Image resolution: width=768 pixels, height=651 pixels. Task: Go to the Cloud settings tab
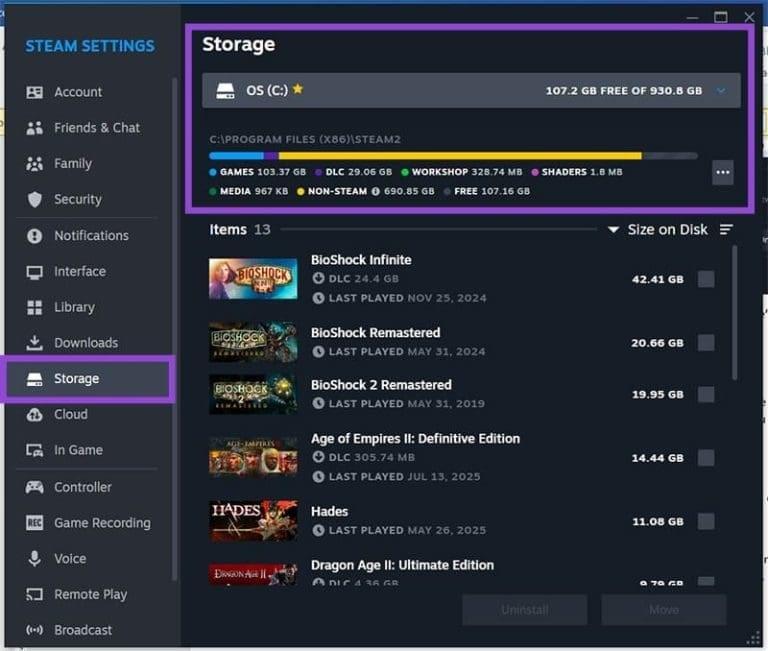pos(70,414)
